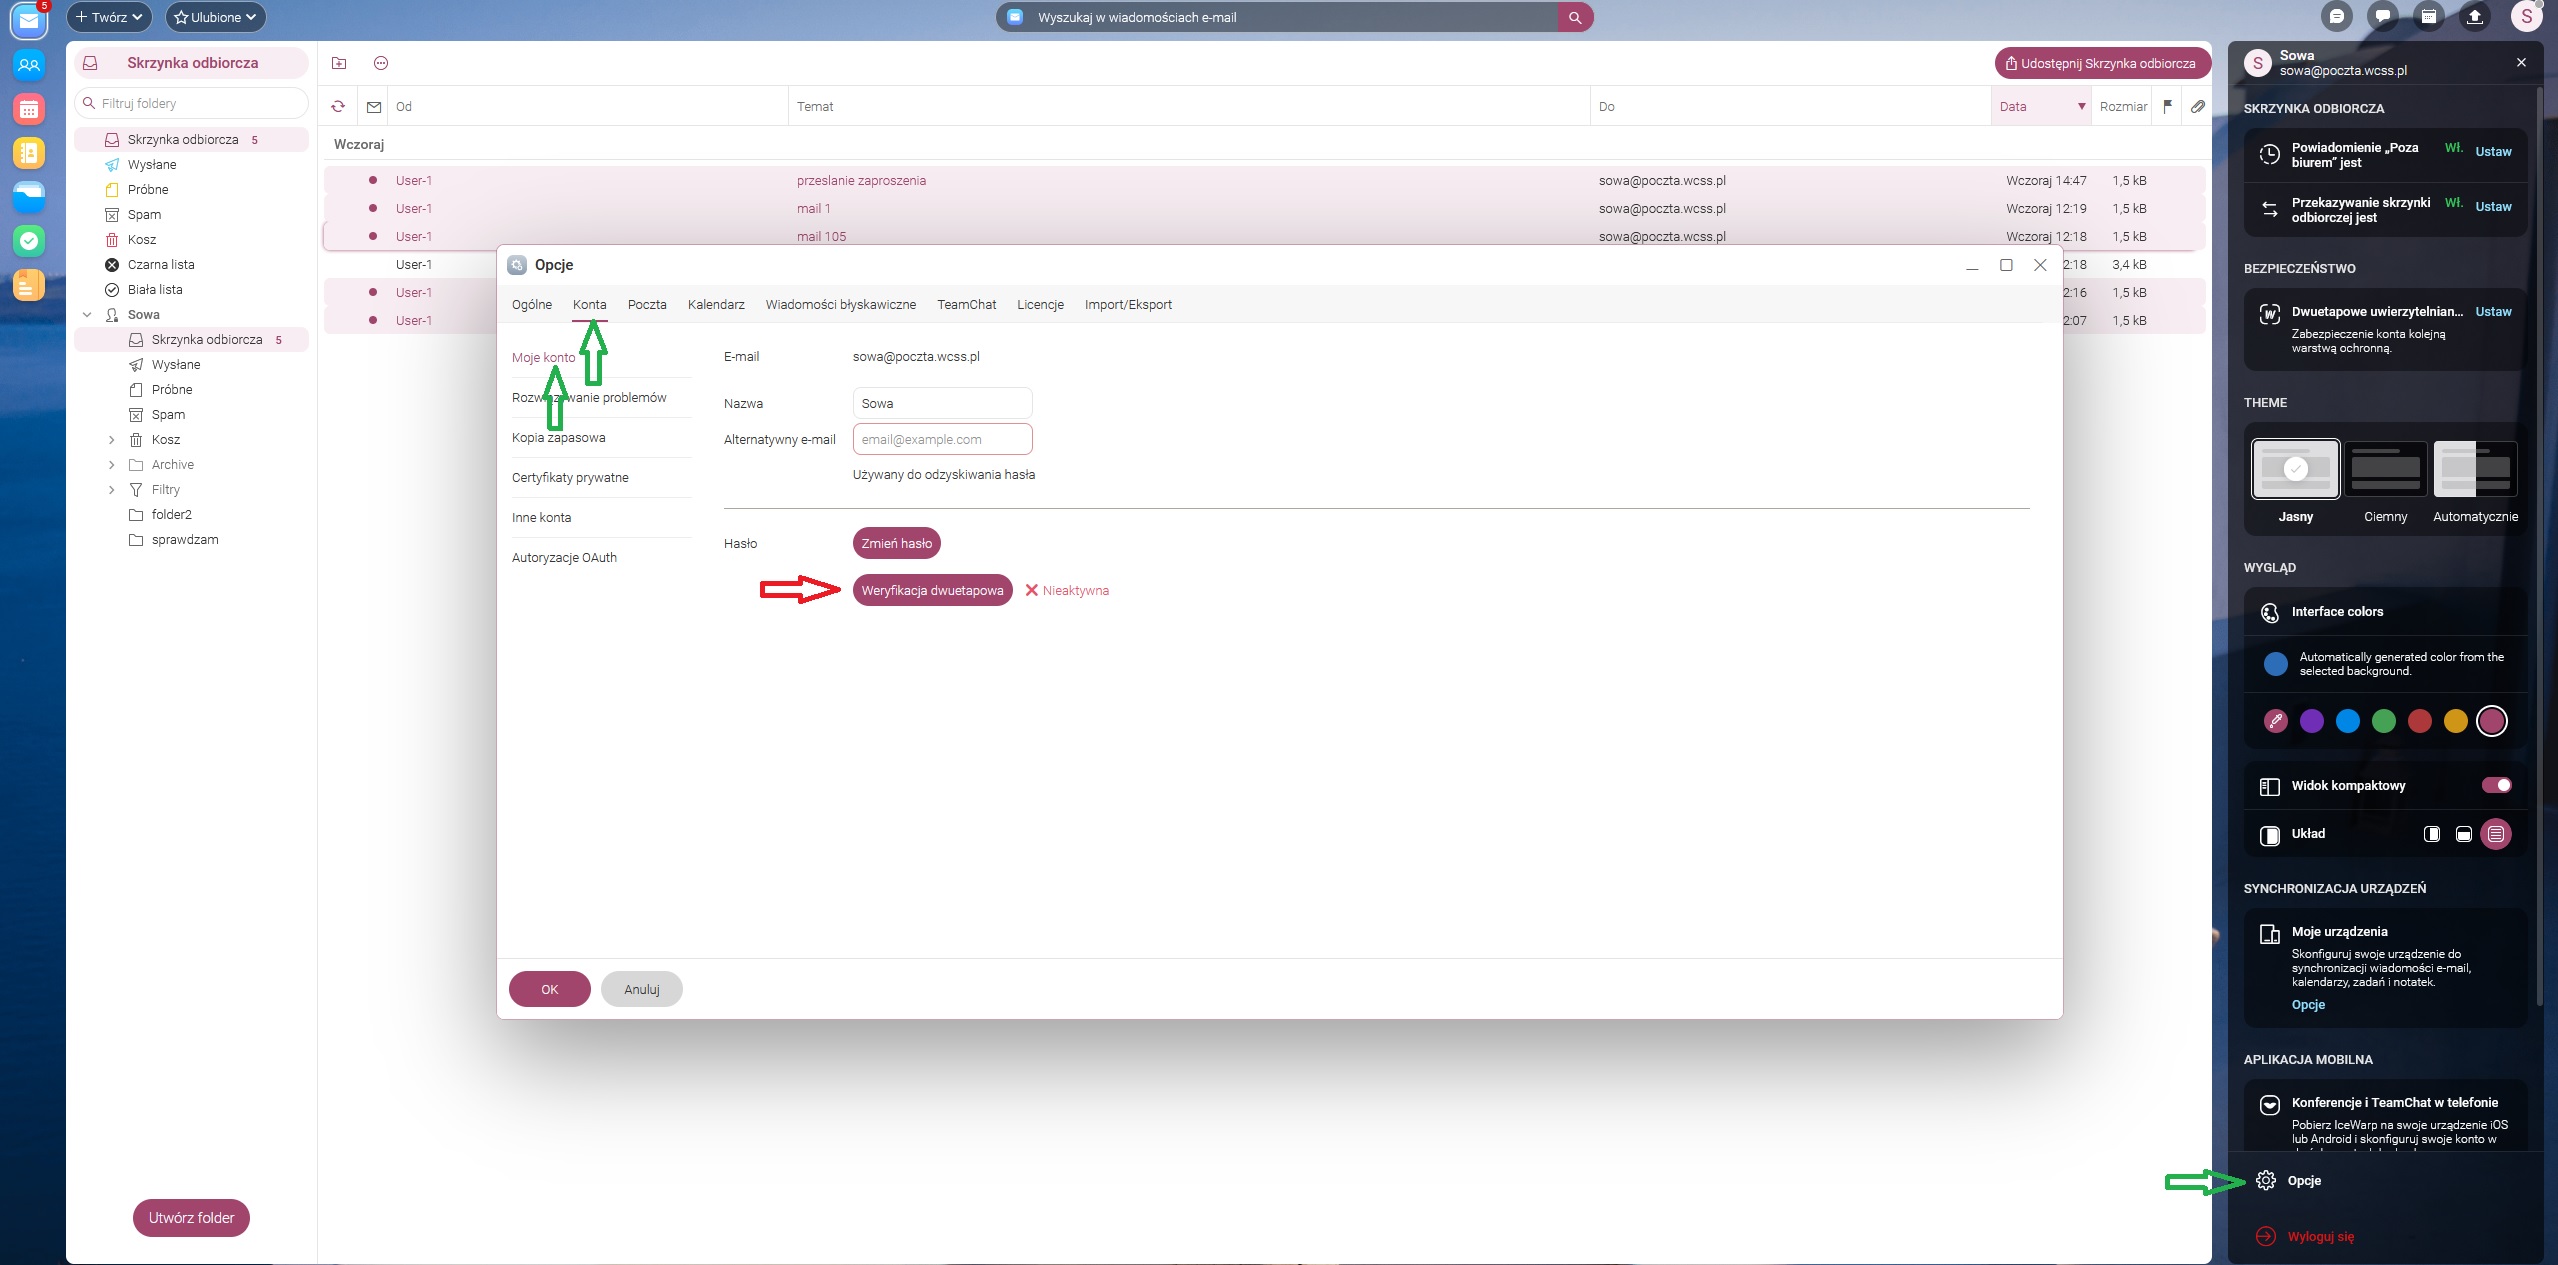Select the Ciemny theme option
The width and height of the screenshot is (2558, 1265).
[2385, 470]
